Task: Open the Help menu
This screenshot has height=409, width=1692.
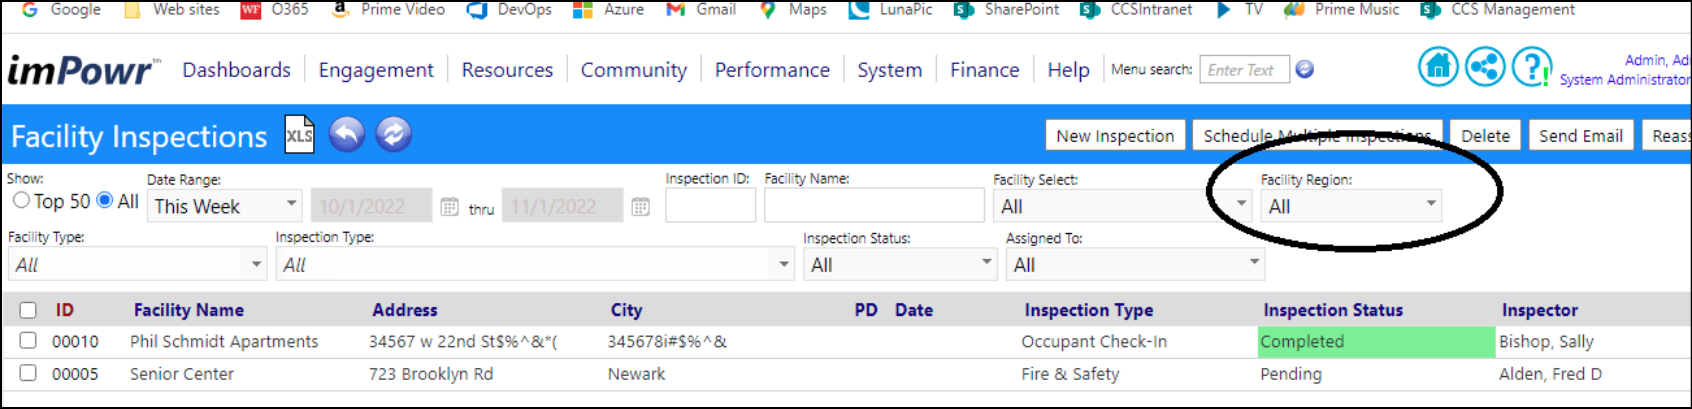Action: point(1068,70)
